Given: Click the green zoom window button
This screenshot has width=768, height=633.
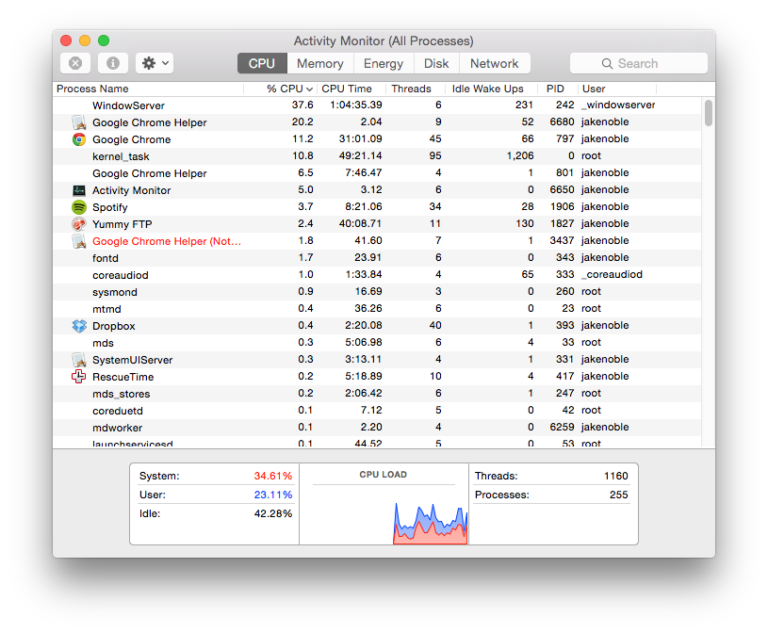Looking at the screenshot, I should (103, 41).
